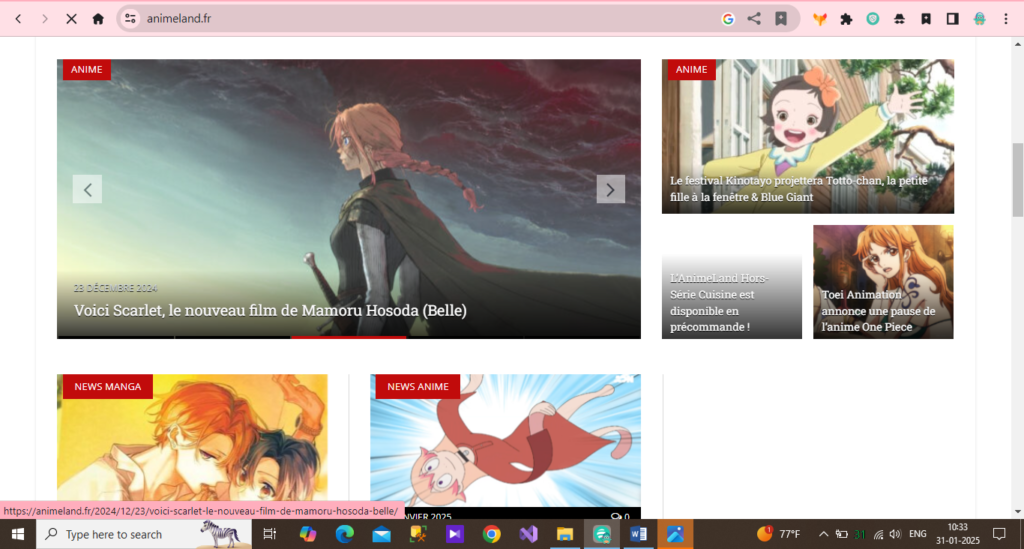Open the browser profile avatar
Screen dimensions: 1024x549
[980, 19]
